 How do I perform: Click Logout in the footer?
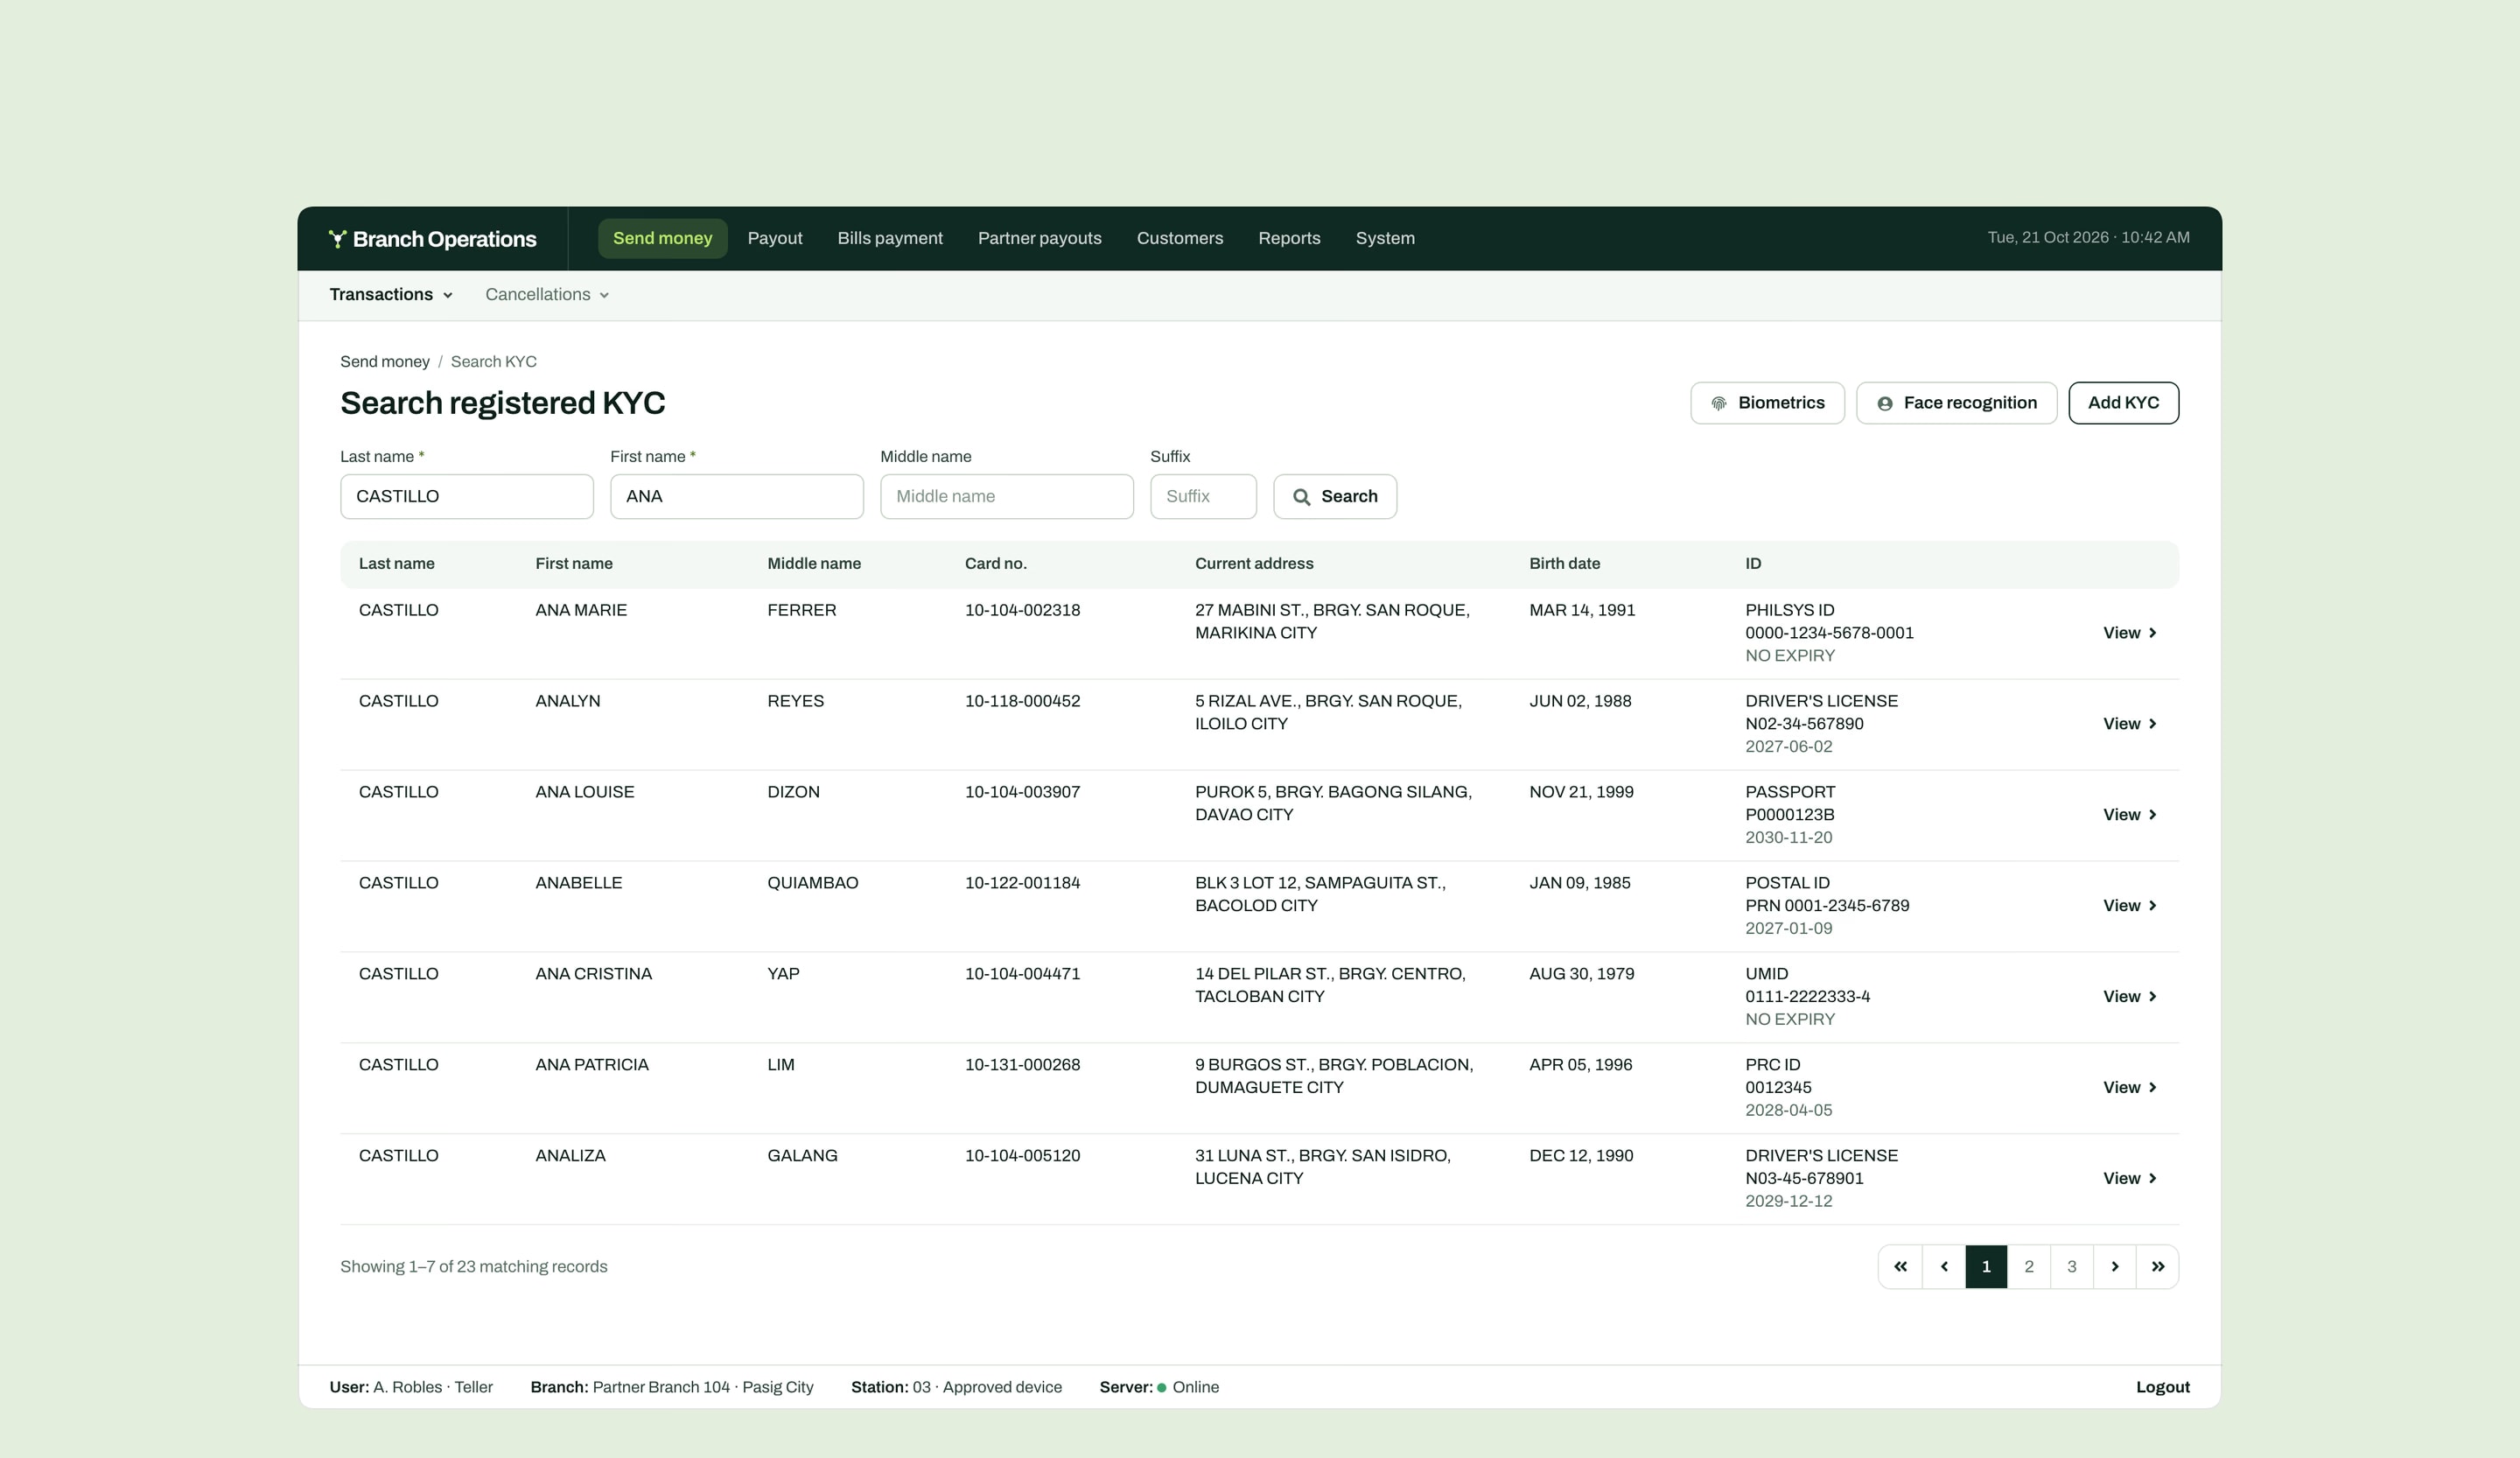(2162, 1387)
